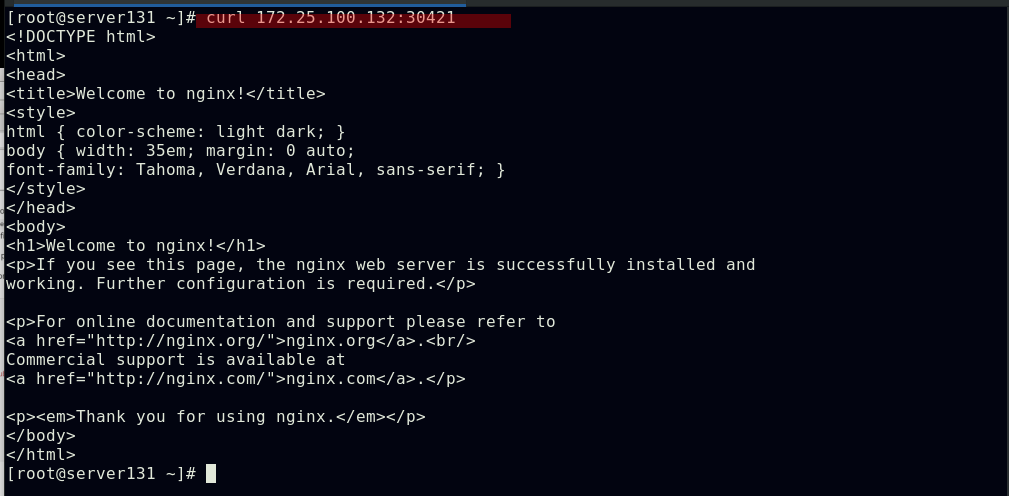This screenshot has height=496, width=1009.
Task: Click the blinking cursor at the bottom prompt
Action: coord(211,473)
